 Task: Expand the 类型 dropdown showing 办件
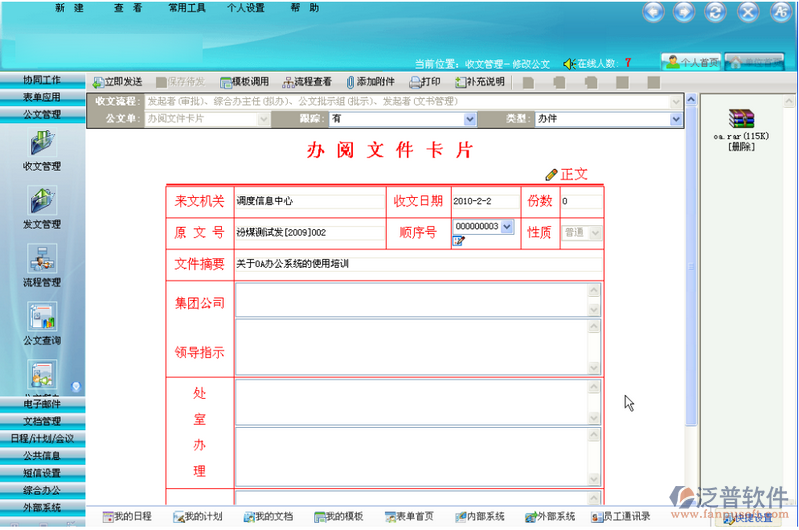[676, 119]
